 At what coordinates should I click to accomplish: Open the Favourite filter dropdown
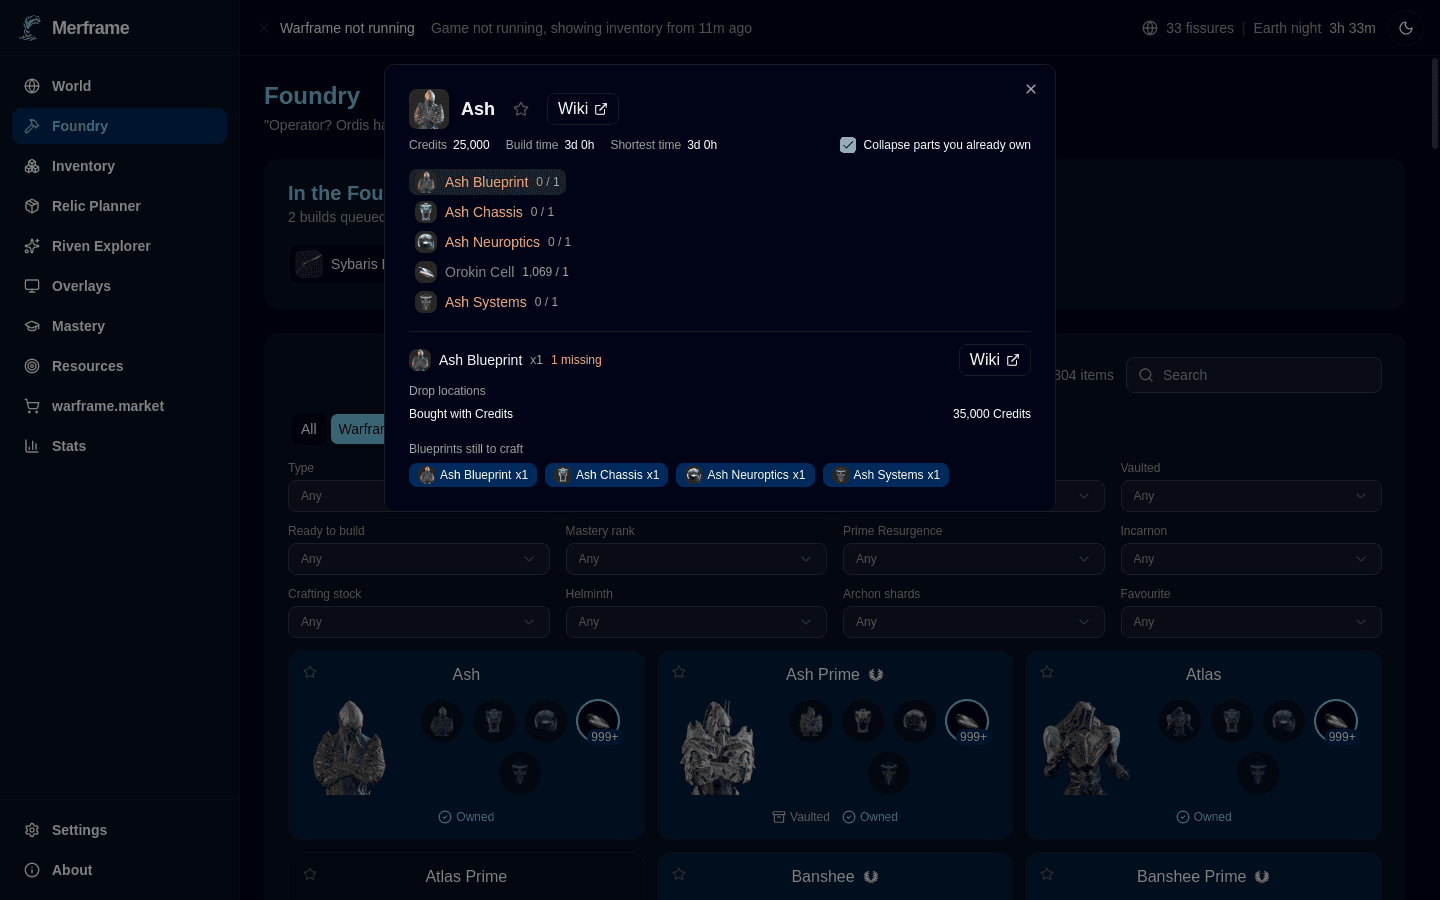[x=1251, y=622]
